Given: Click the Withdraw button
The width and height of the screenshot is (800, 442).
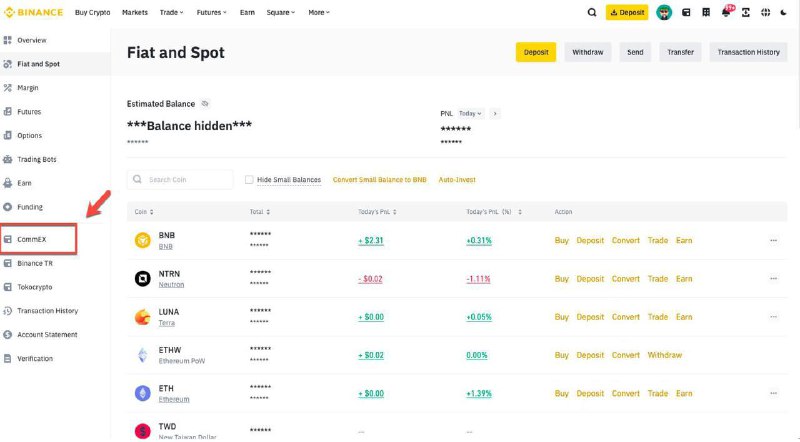Looking at the screenshot, I should (588, 52).
